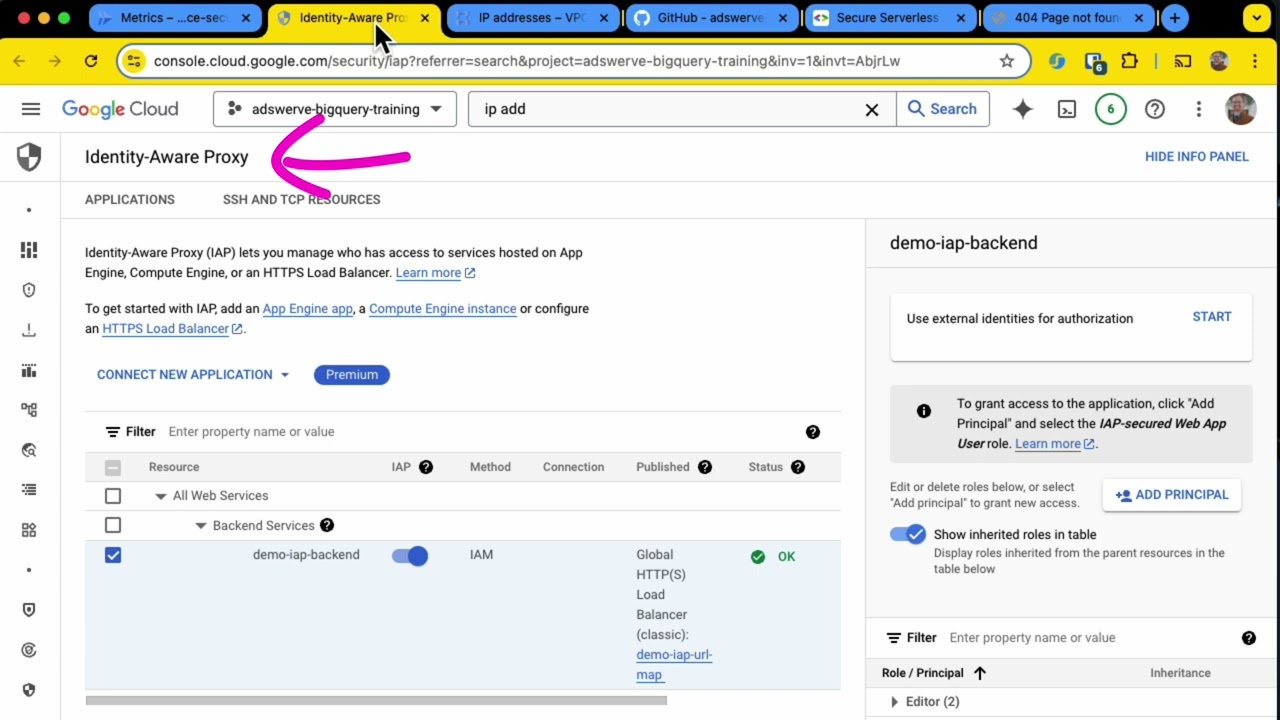Open the HTTPS Load Balancer link
The image size is (1280, 720).
click(x=172, y=329)
